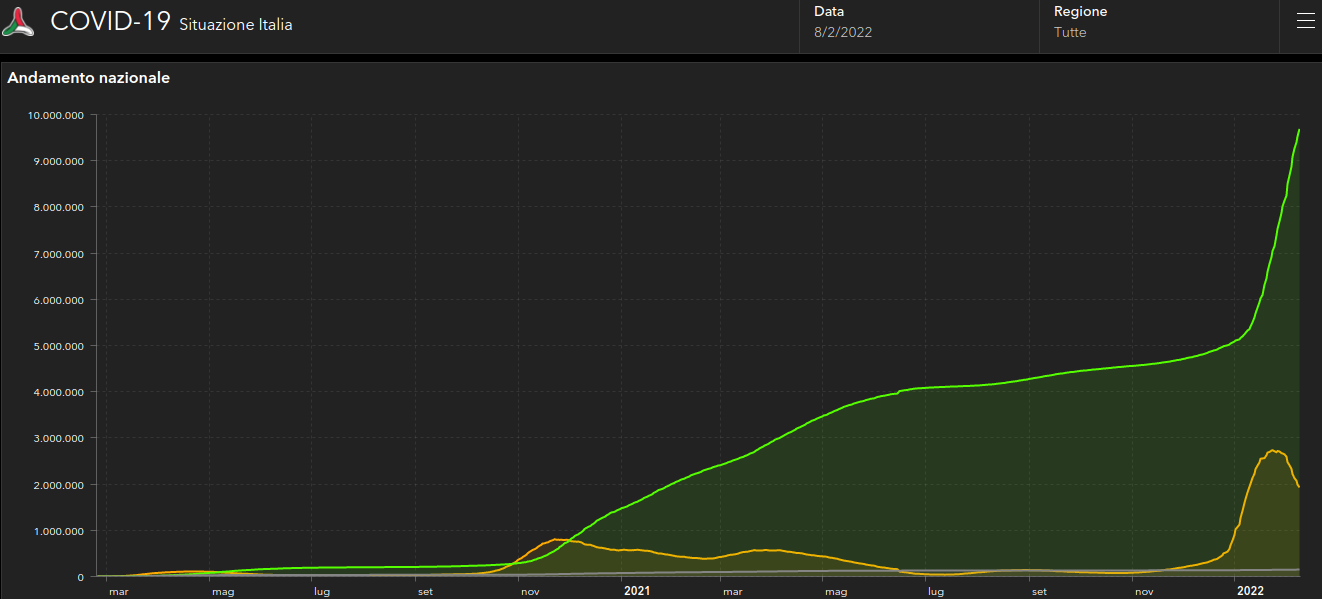Click the 1.000.000 value on the y-axis
The width and height of the screenshot is (1322, 599).
(58, 531)
